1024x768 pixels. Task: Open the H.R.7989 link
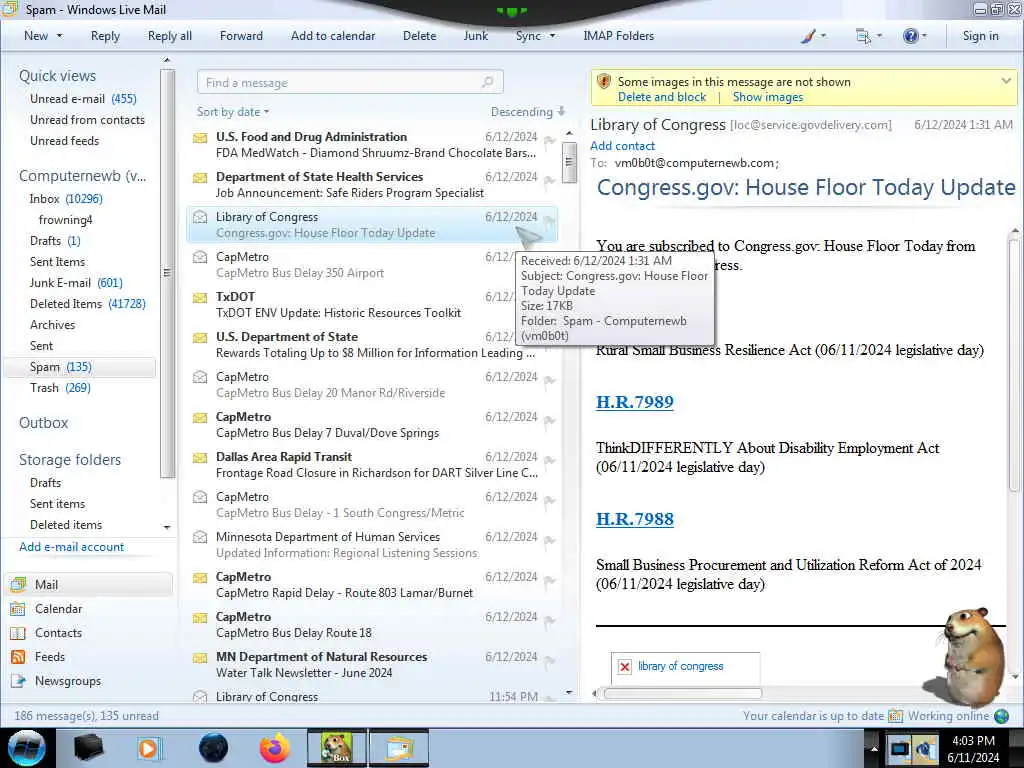point(634,402)
